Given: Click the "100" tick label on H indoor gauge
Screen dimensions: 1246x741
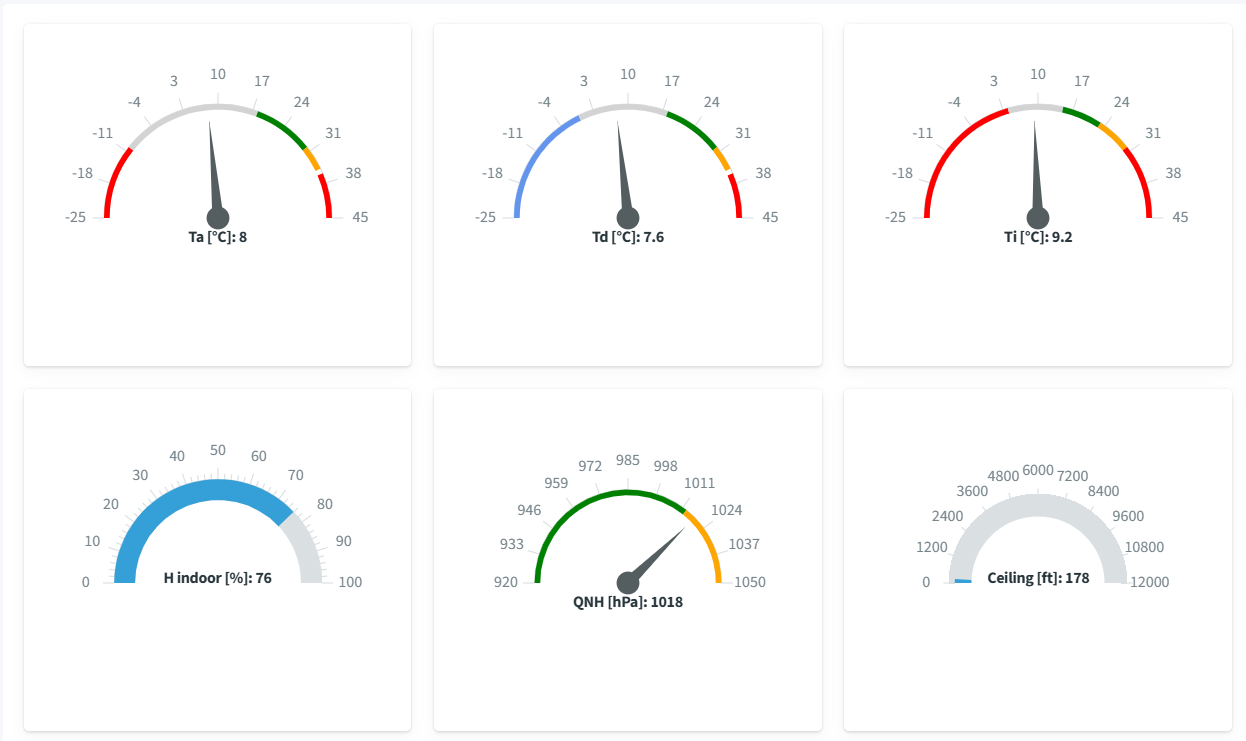Looking at the screenshot, I should [350, 582].
